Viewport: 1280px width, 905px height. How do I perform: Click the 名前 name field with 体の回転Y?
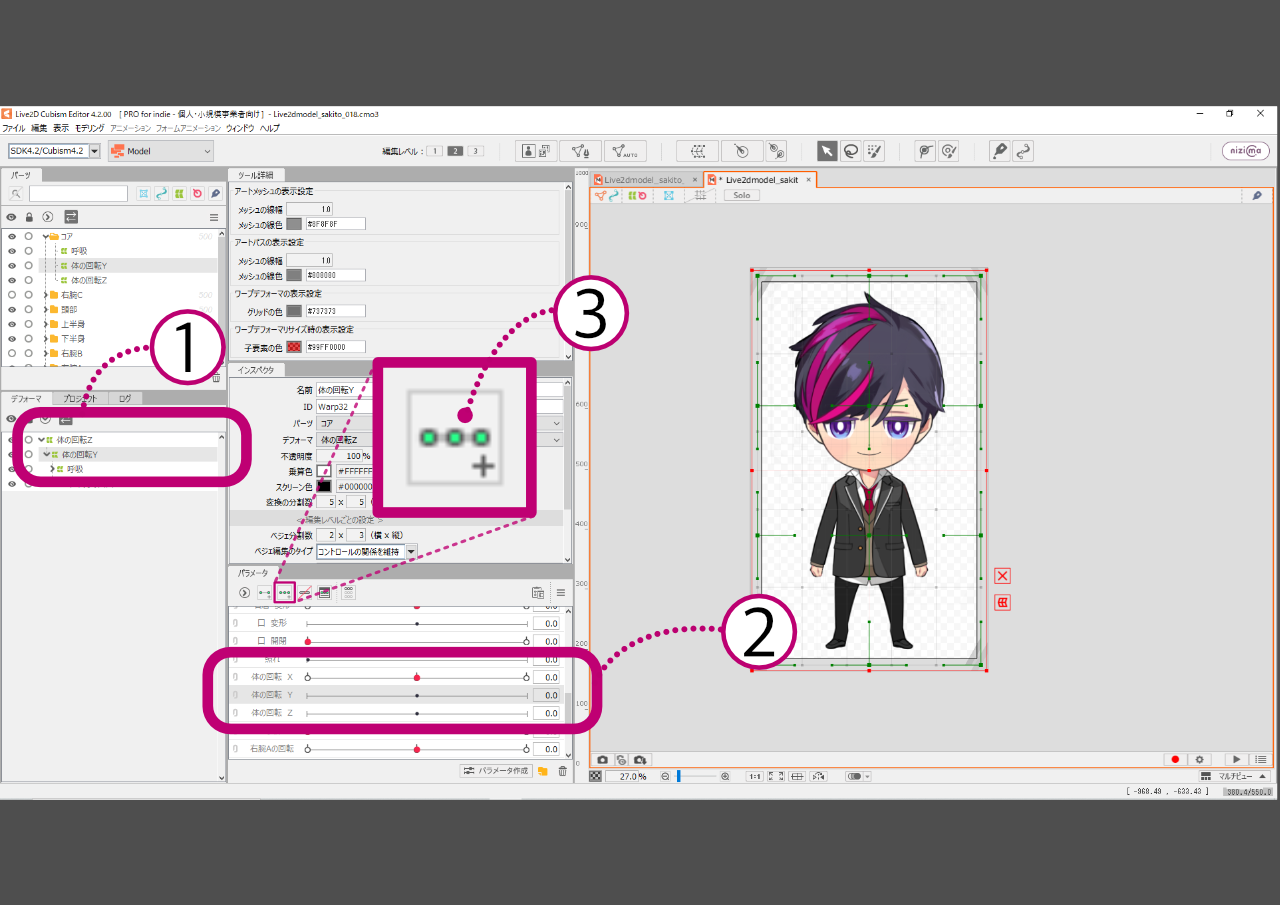[440, 390]
